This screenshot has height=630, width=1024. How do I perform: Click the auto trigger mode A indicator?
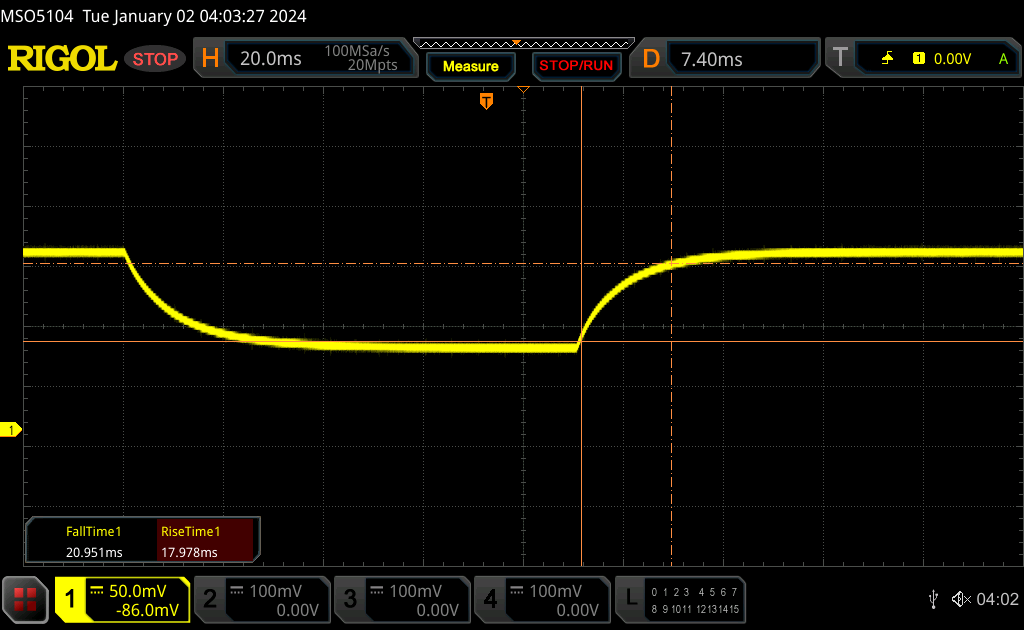coord(1003,59)
